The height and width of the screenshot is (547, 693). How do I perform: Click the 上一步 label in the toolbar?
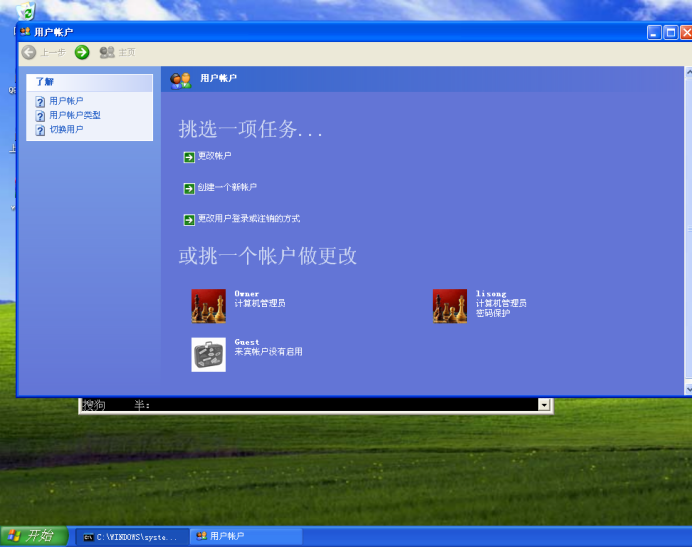[53, 53]
